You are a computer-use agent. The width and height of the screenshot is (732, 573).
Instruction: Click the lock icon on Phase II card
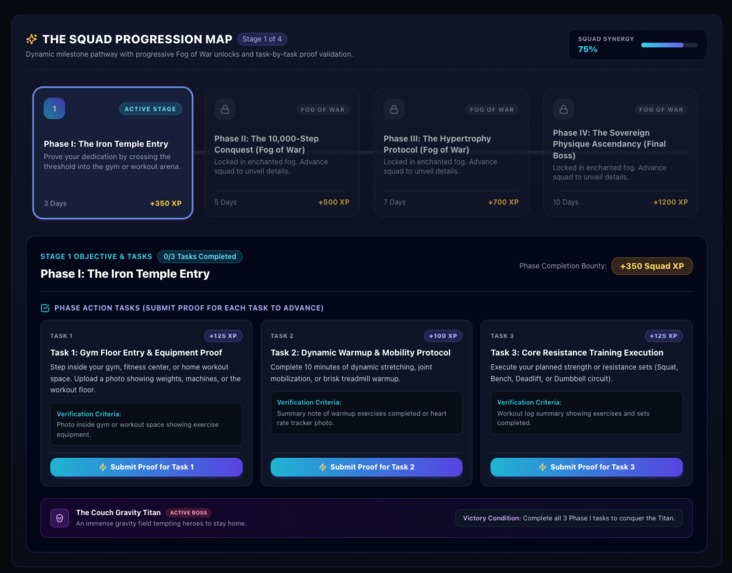[225, 109]
